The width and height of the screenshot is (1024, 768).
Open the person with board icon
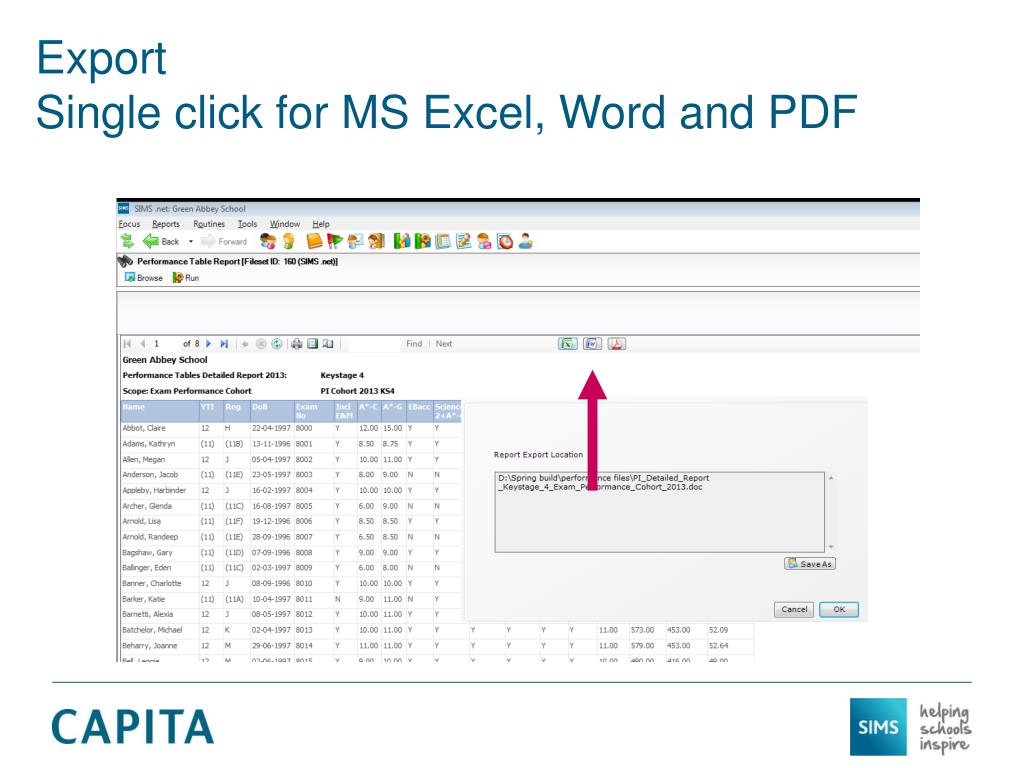pos(355,241)
